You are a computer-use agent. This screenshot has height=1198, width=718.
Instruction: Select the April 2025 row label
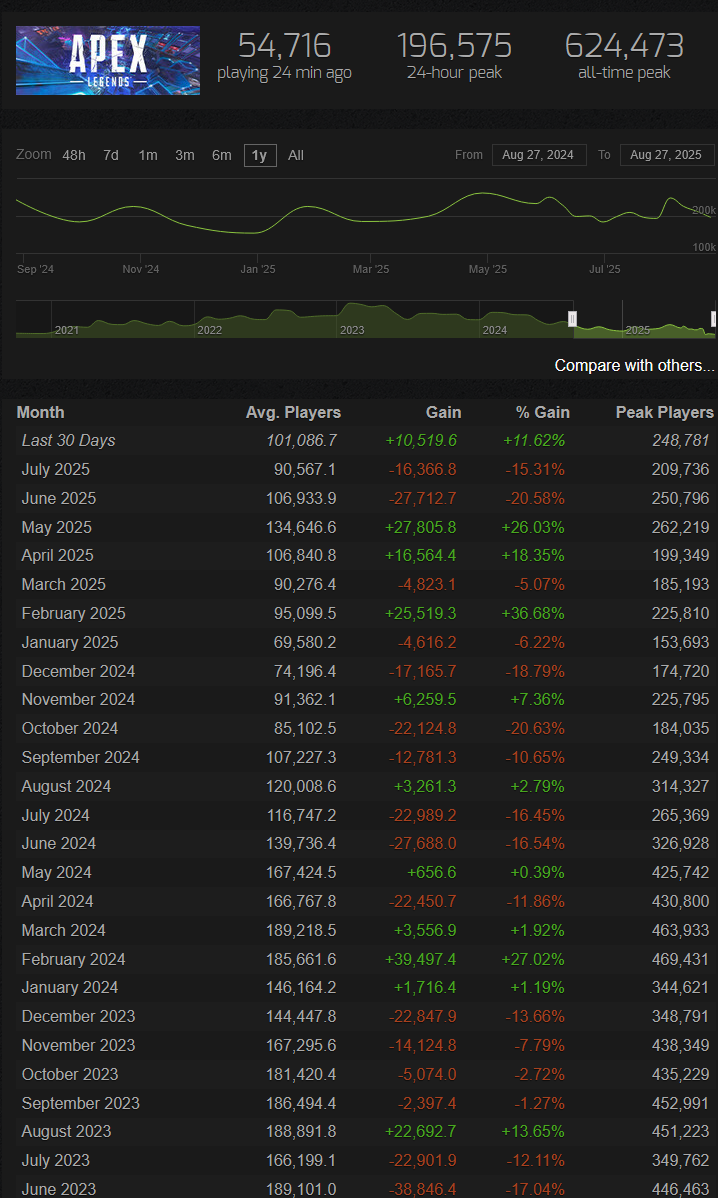tap(58, 555)
